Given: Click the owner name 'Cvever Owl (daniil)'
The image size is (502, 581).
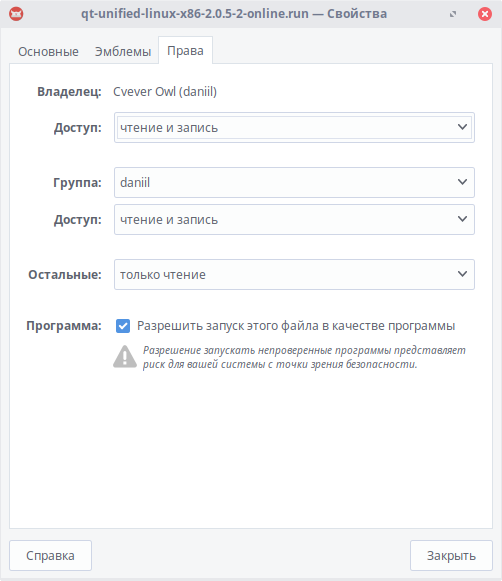Looking at the screenshot, I should point(165,92).
